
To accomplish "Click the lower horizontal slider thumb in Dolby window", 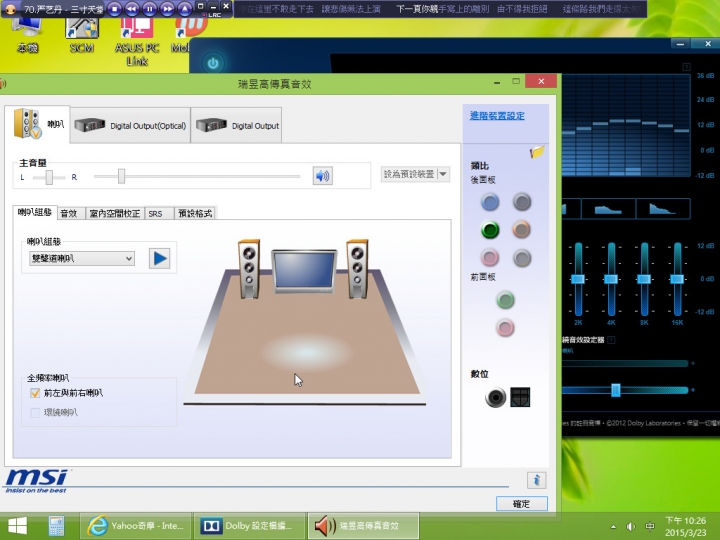I will pos(616,390).
